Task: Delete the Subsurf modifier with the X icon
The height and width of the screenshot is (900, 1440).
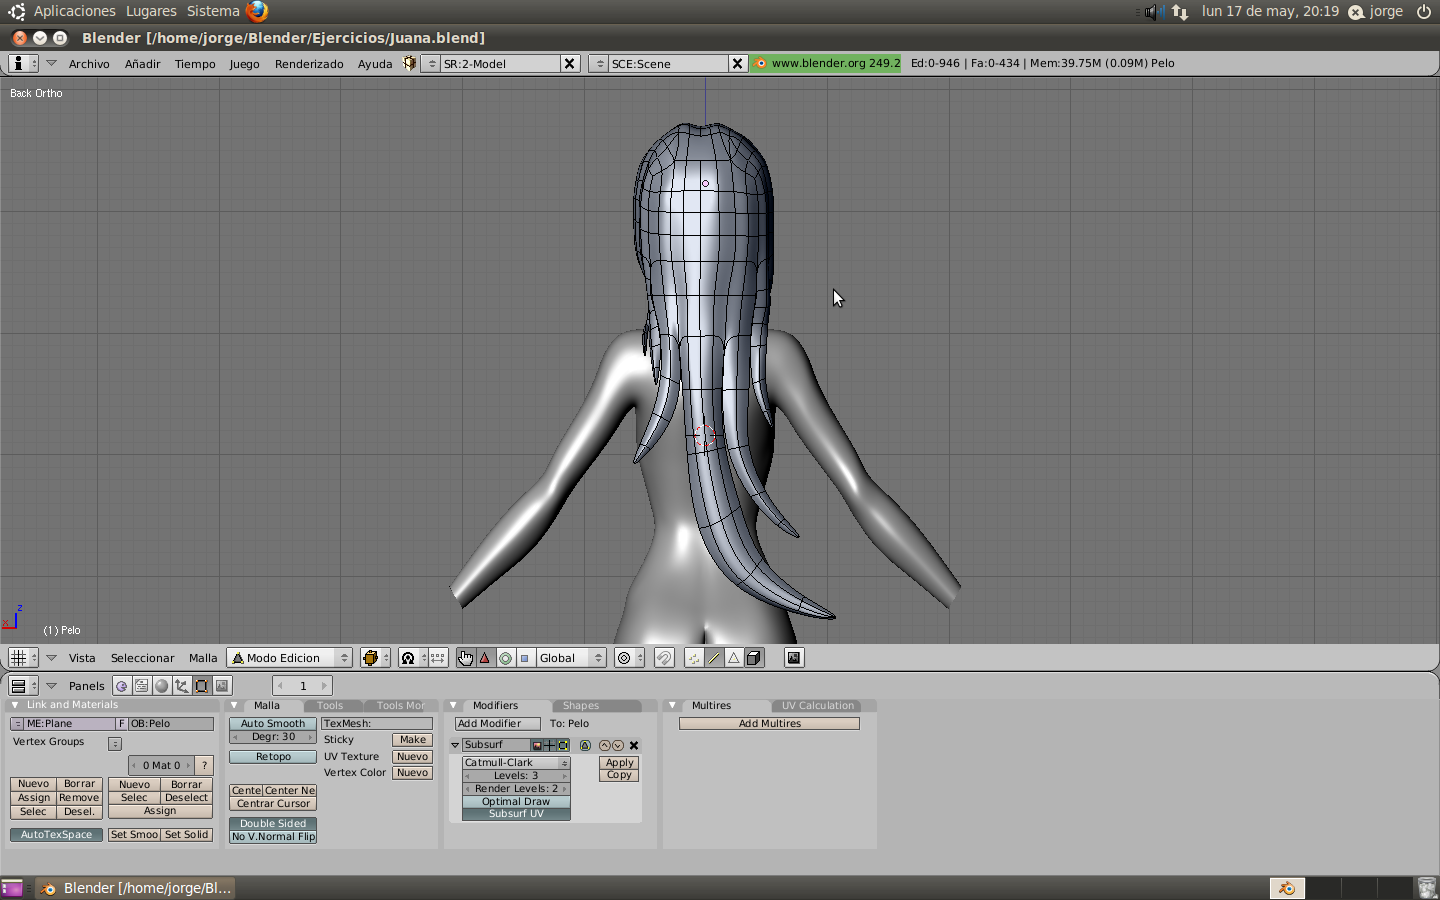Action: 634,745
